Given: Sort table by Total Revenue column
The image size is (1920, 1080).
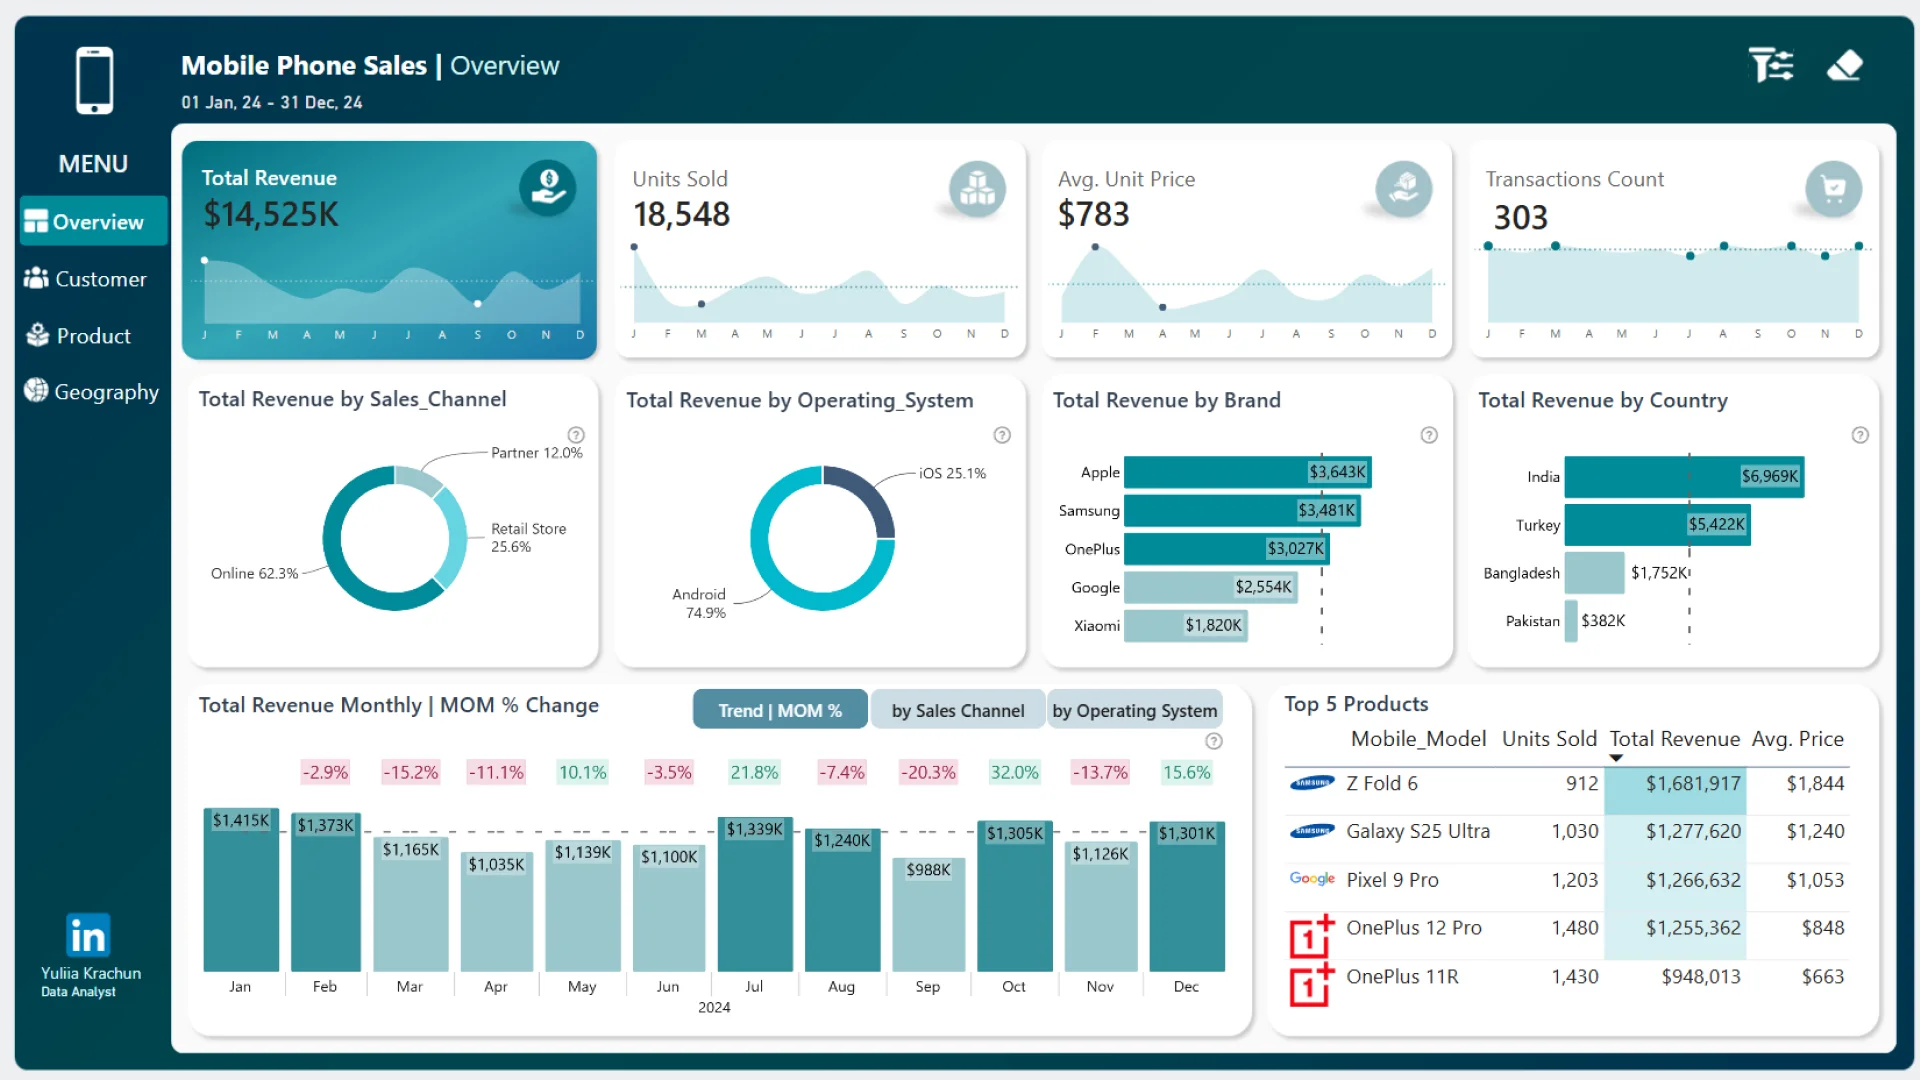Looking at the screenshot, I should pos(1674,739).
